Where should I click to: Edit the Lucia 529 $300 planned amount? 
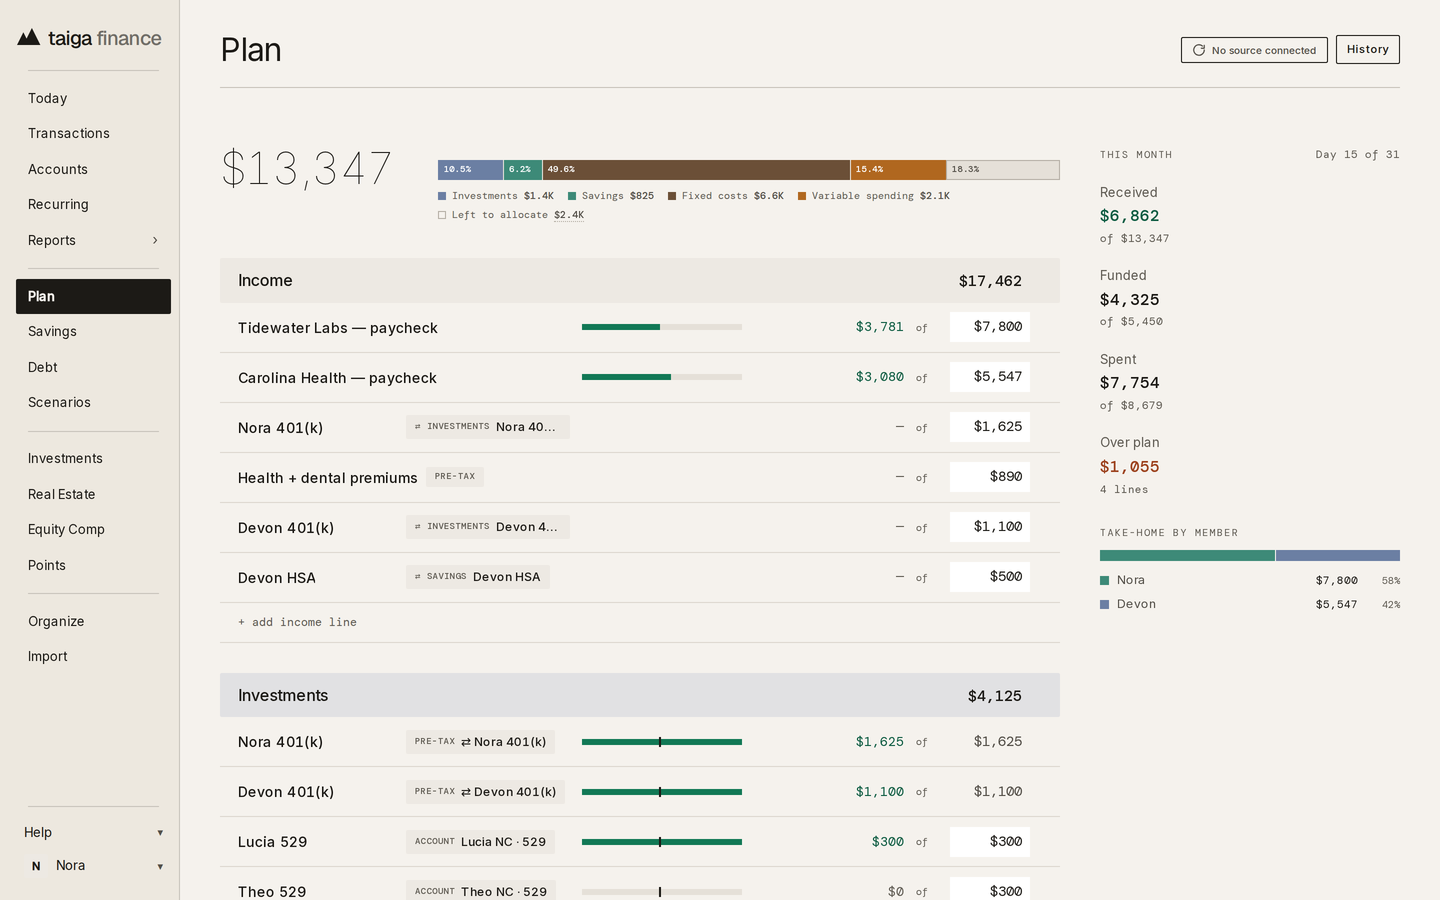[990, 842]
